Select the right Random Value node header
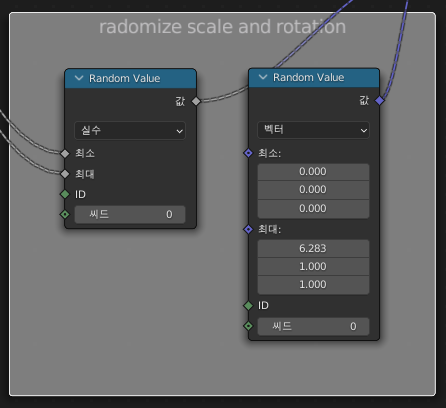446x408 pixels. coord(314,78)
